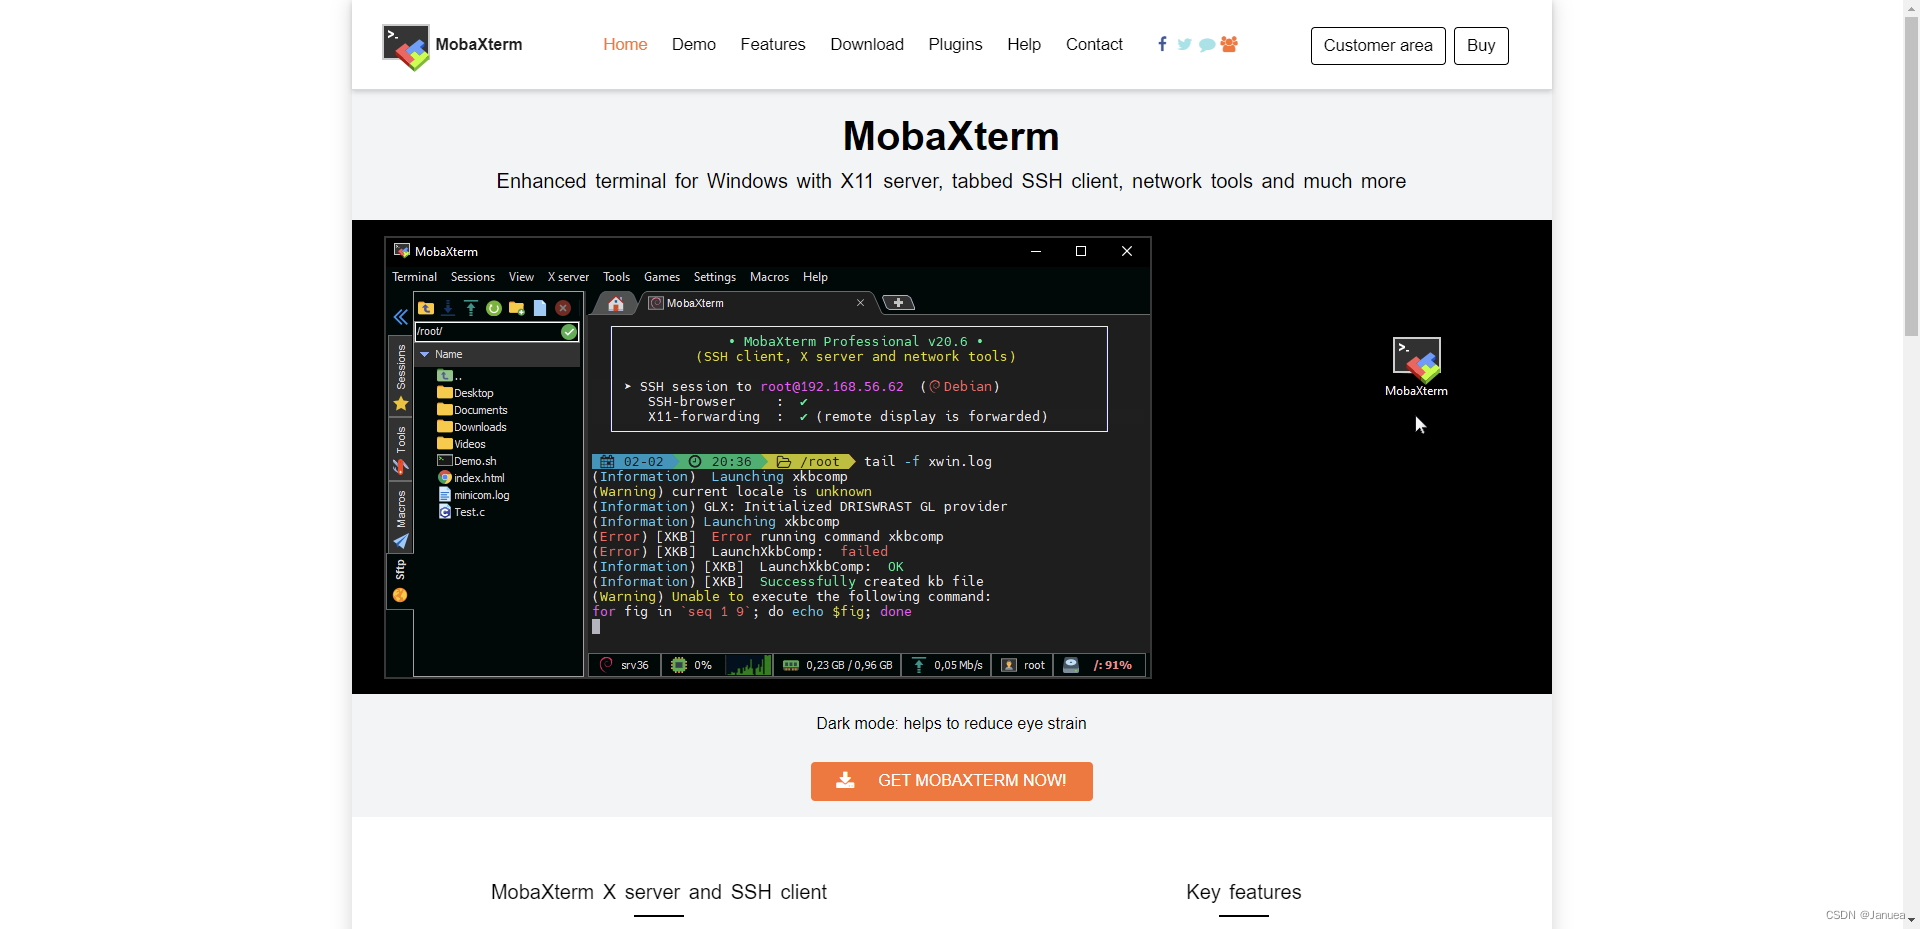Select the Test.c file
The height and width of the screenshot is (929, 1920).
click(461, 512)
